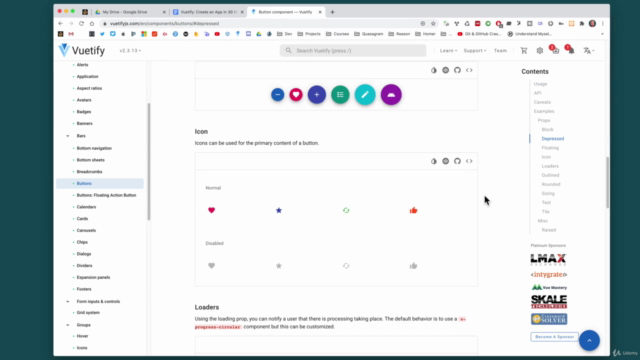Click the pink heart floating button
Image resolution: width=640 pixels, height=360 pixels.
pos(296,95)
